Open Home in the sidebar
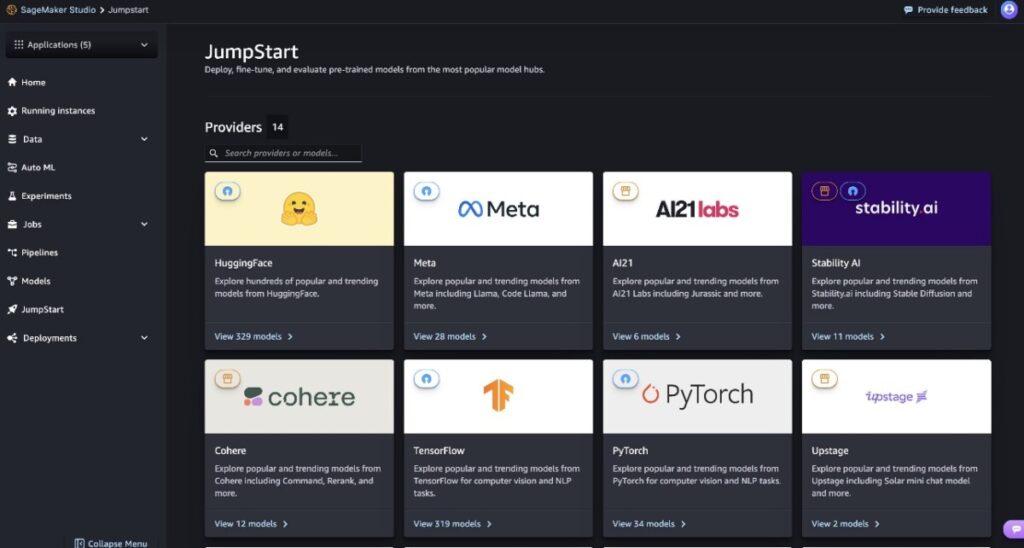This screenshot has height=548, width=1024. 33,82
